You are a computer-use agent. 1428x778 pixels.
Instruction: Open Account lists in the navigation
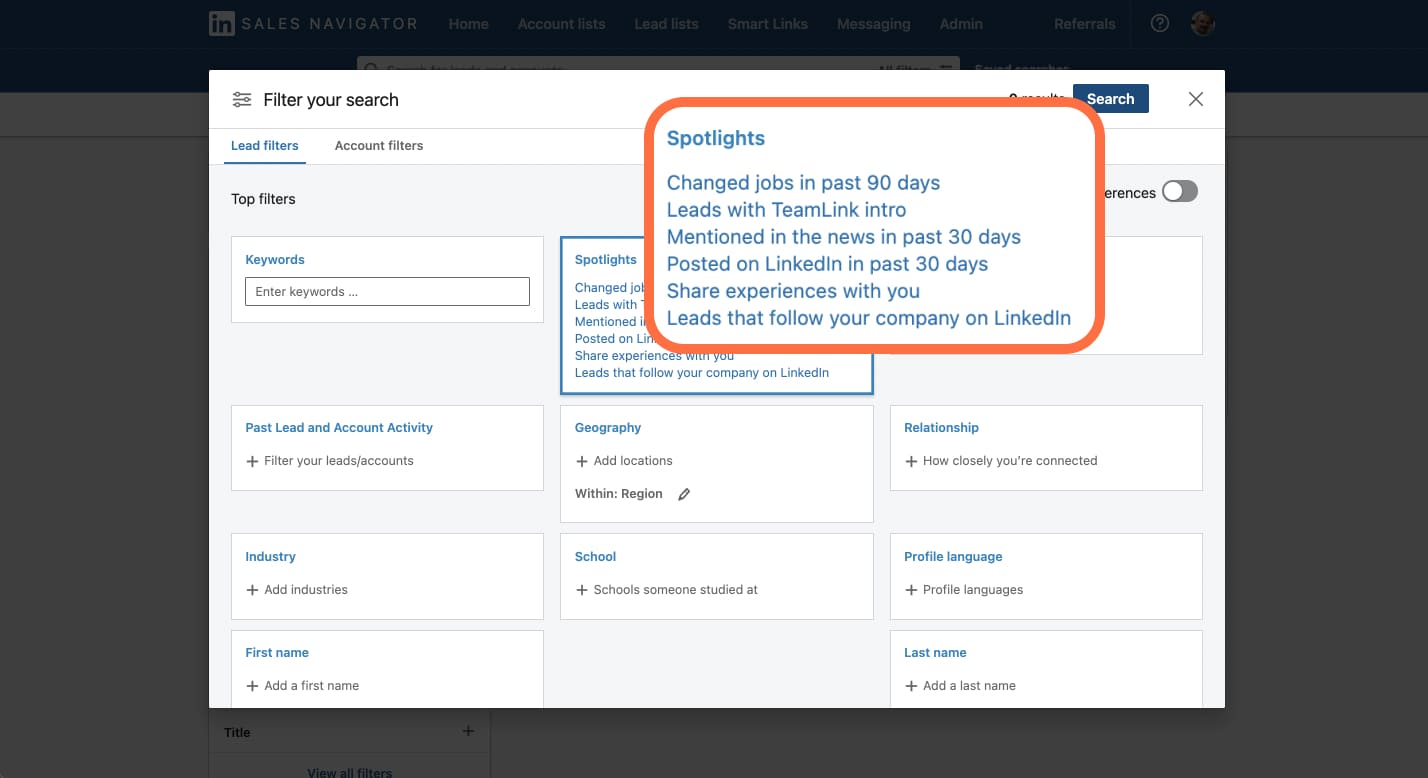(x=561, y=24)
